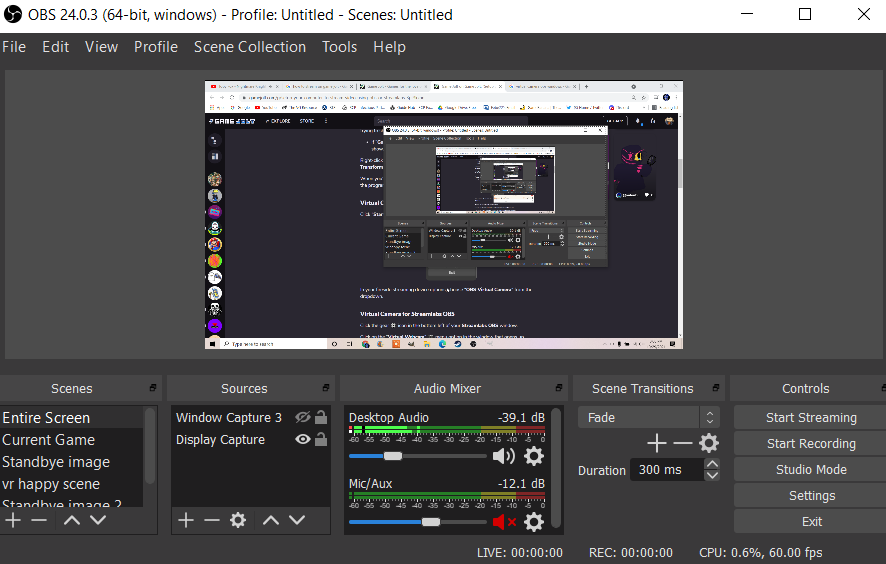Open Mic/Aux settings gear
886x564 pixels.
pos(534,522)
